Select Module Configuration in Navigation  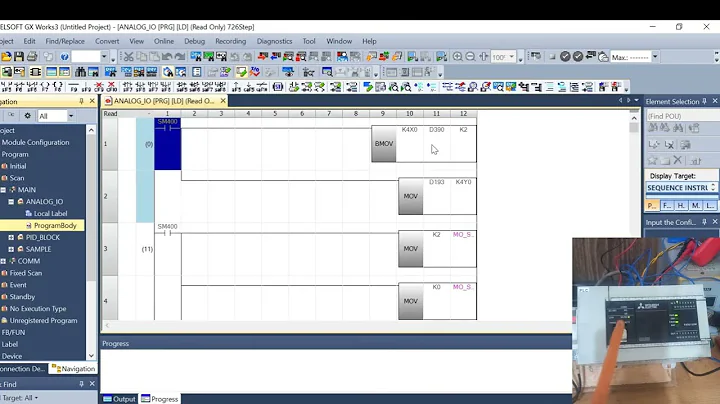click(x=35, y=142)
